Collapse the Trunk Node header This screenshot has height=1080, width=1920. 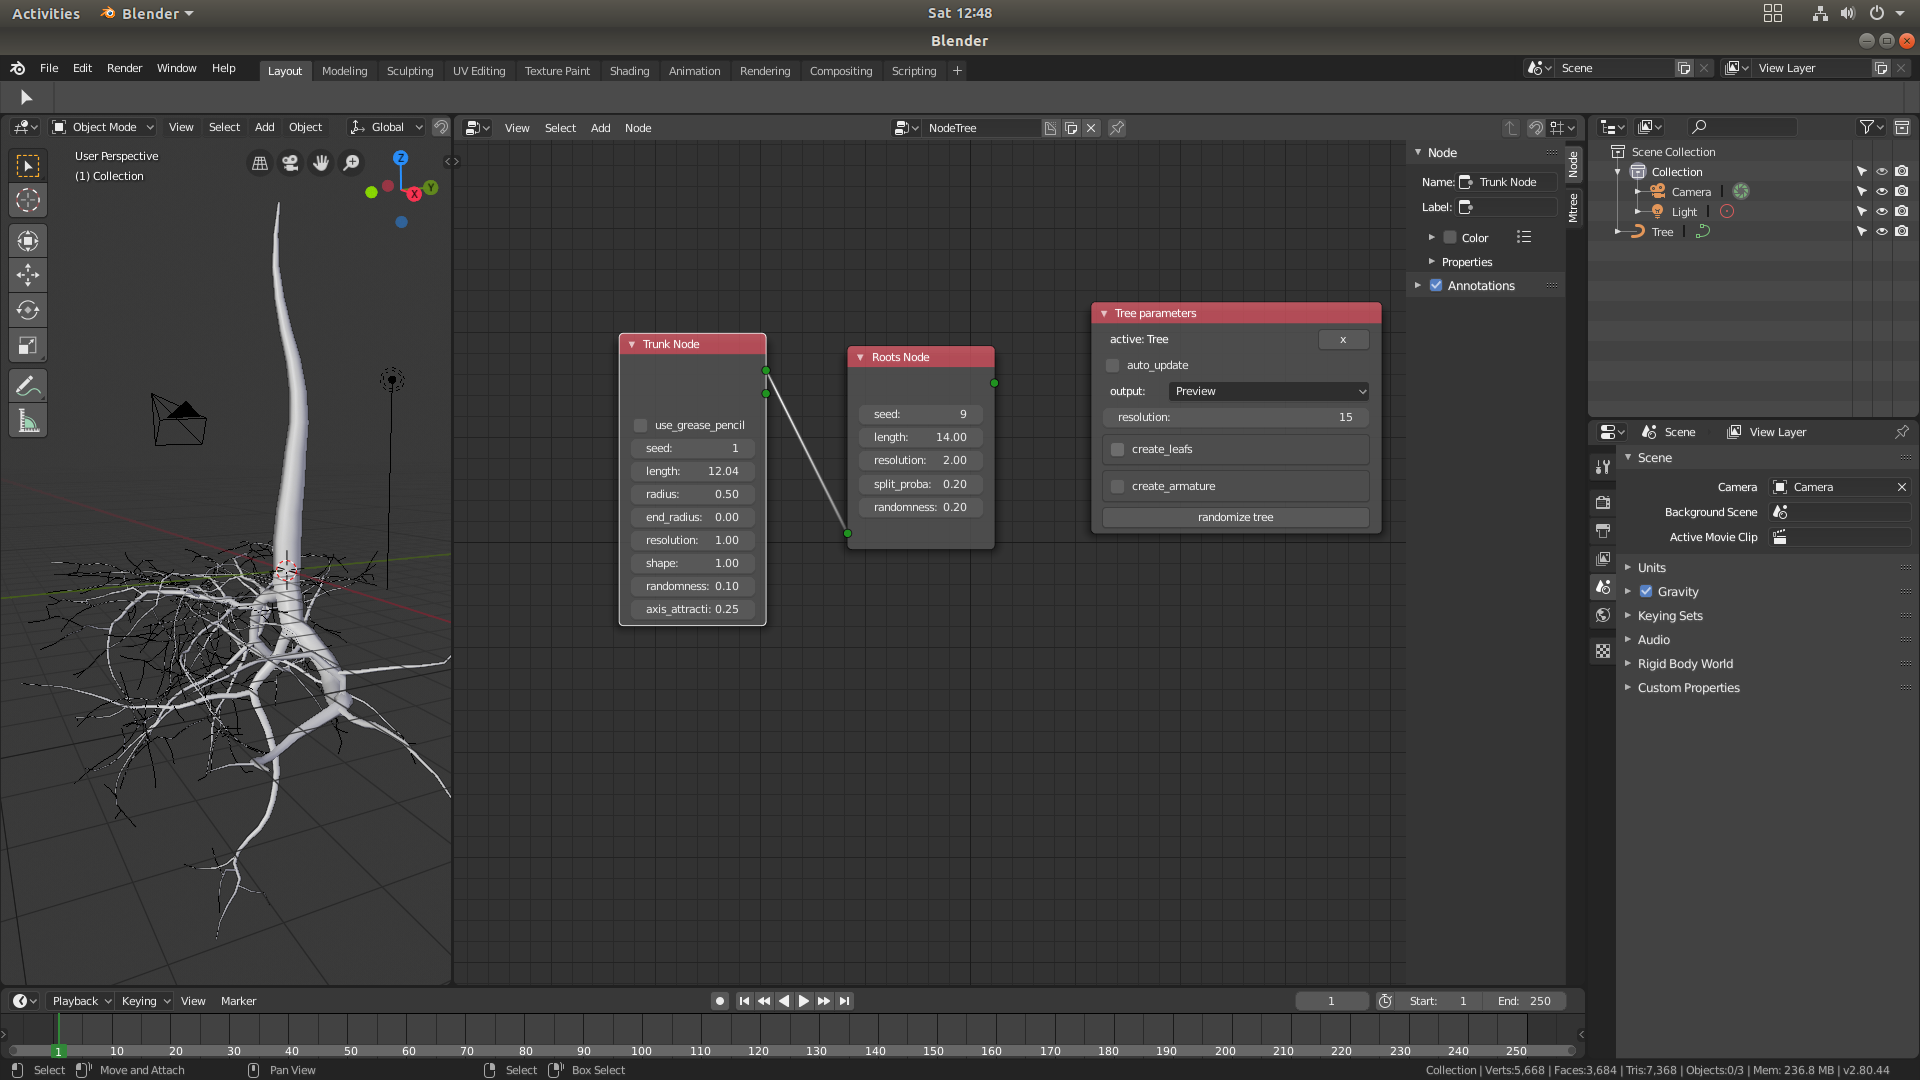pos(632,343)
